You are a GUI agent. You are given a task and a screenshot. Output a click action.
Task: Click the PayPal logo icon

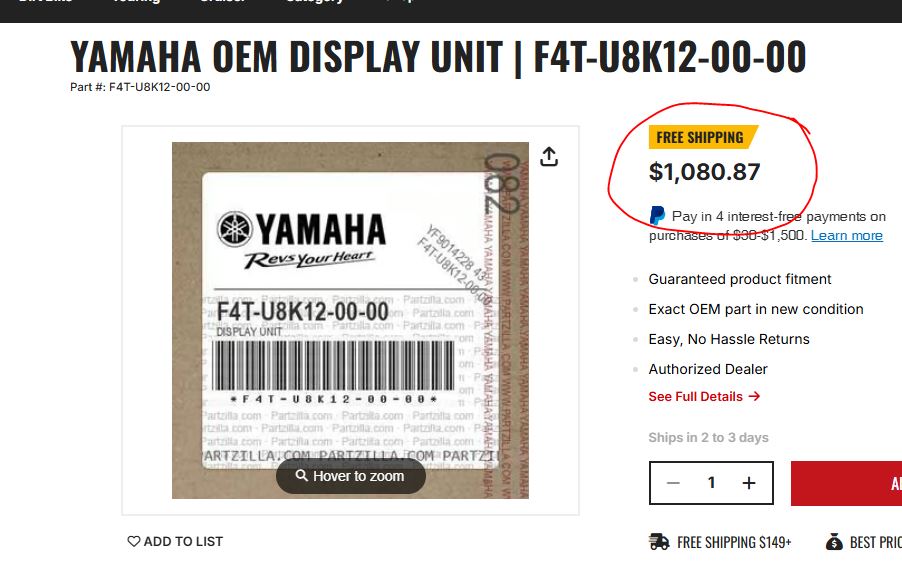pos(657,216)
